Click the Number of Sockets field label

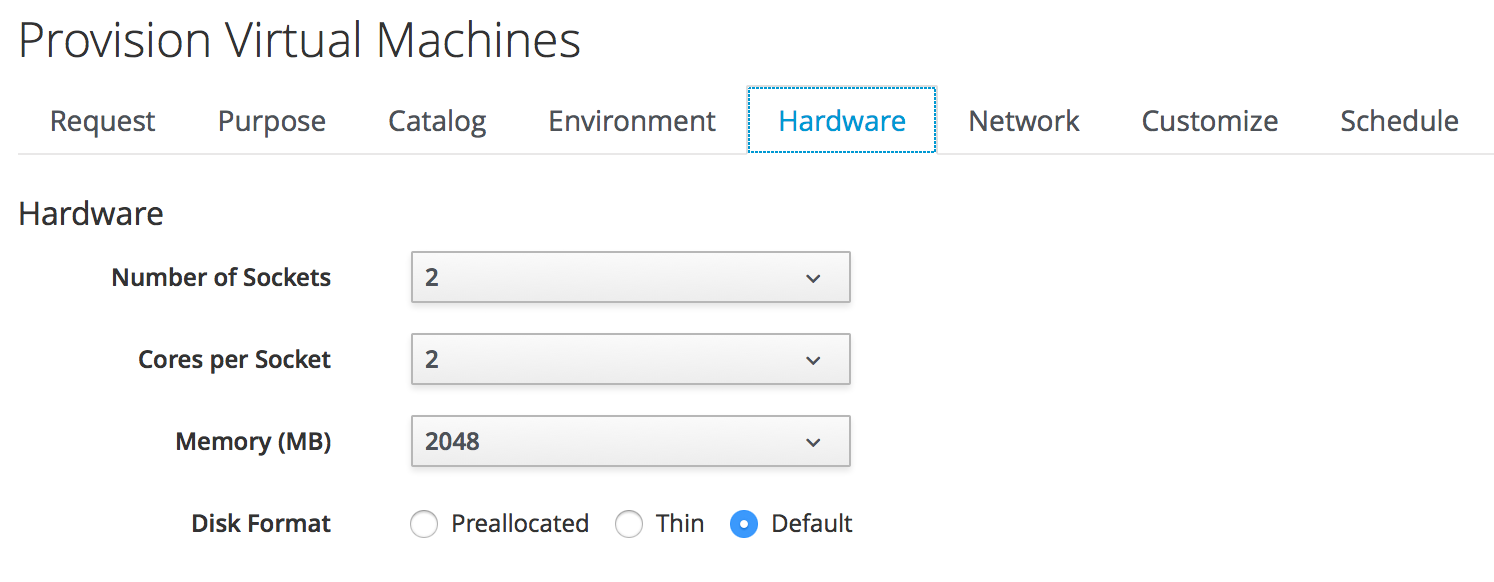tap(221, 277)
